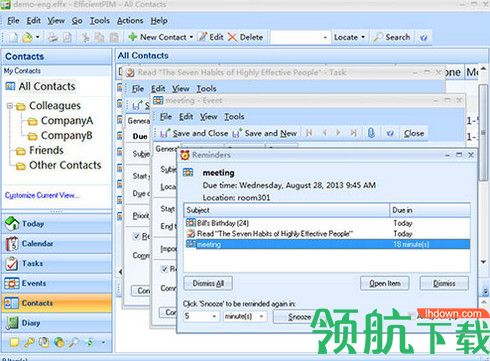The height and width of the screenshot is (361, 490).
Task: Open the Go menu in main window
Action: [77, 21]
